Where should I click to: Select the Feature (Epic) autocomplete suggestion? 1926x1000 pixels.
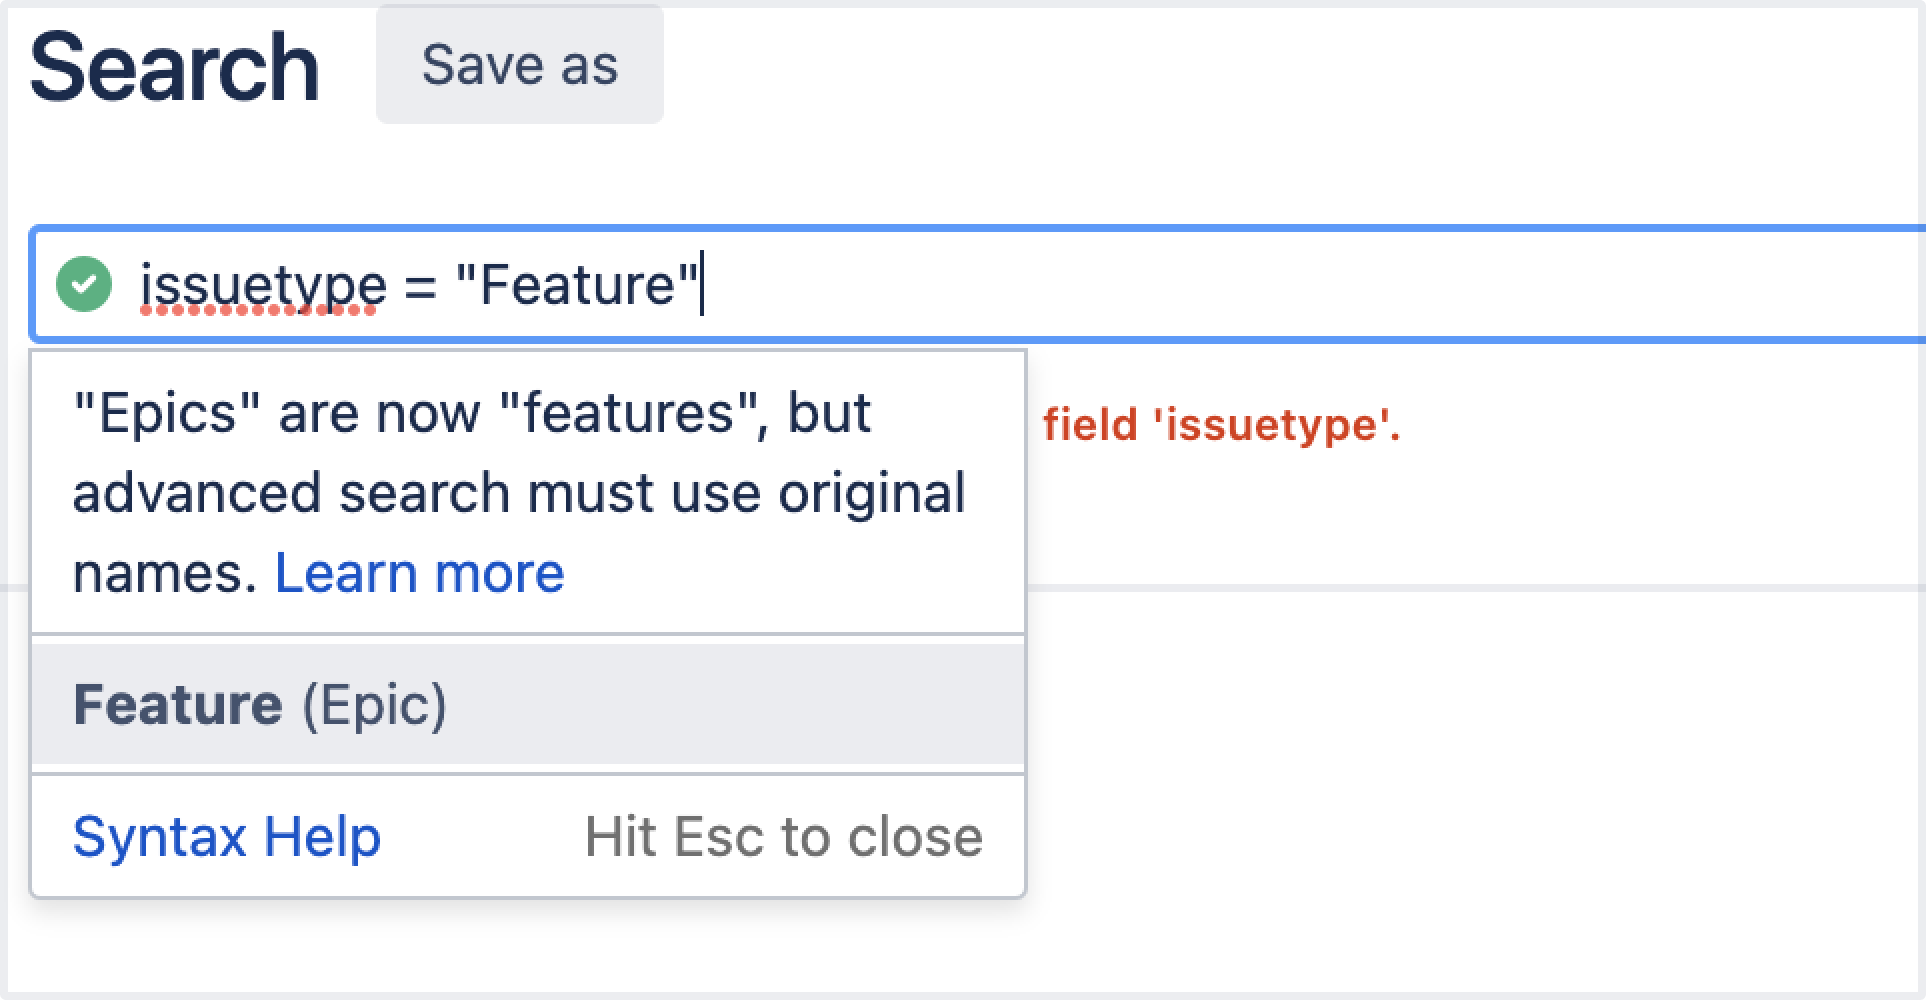point(529,704)
